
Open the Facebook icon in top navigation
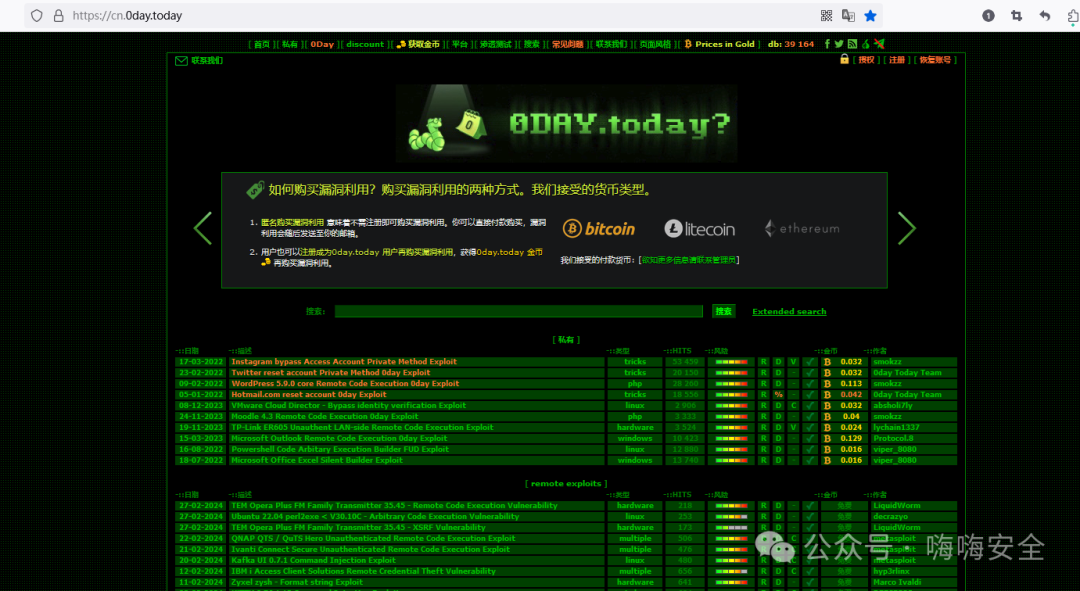[x=827, y=44]
